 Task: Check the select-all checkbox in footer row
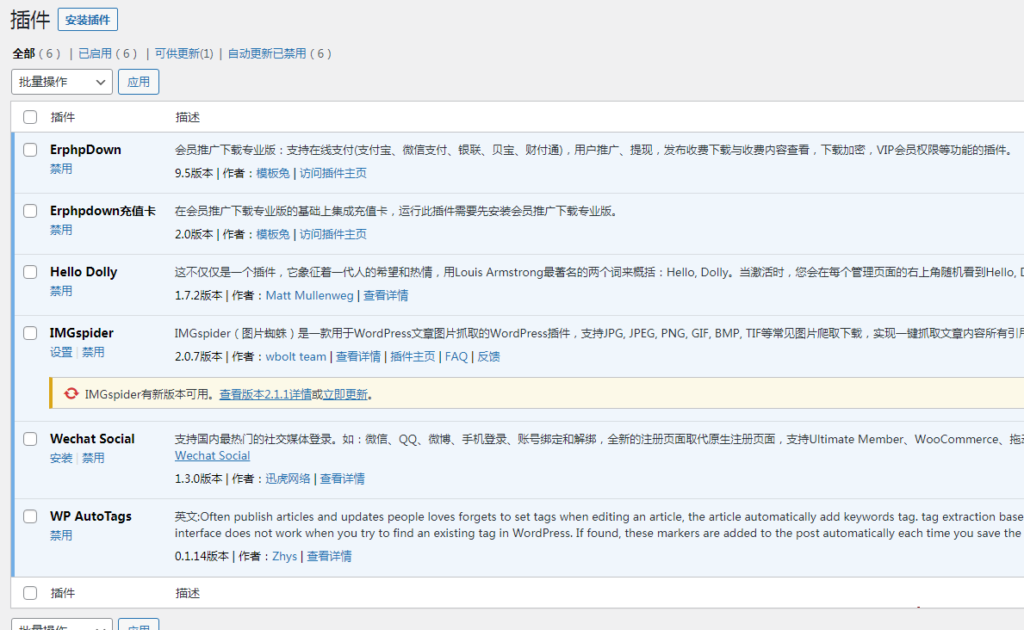pyautogui.click(x=30, y=593)
